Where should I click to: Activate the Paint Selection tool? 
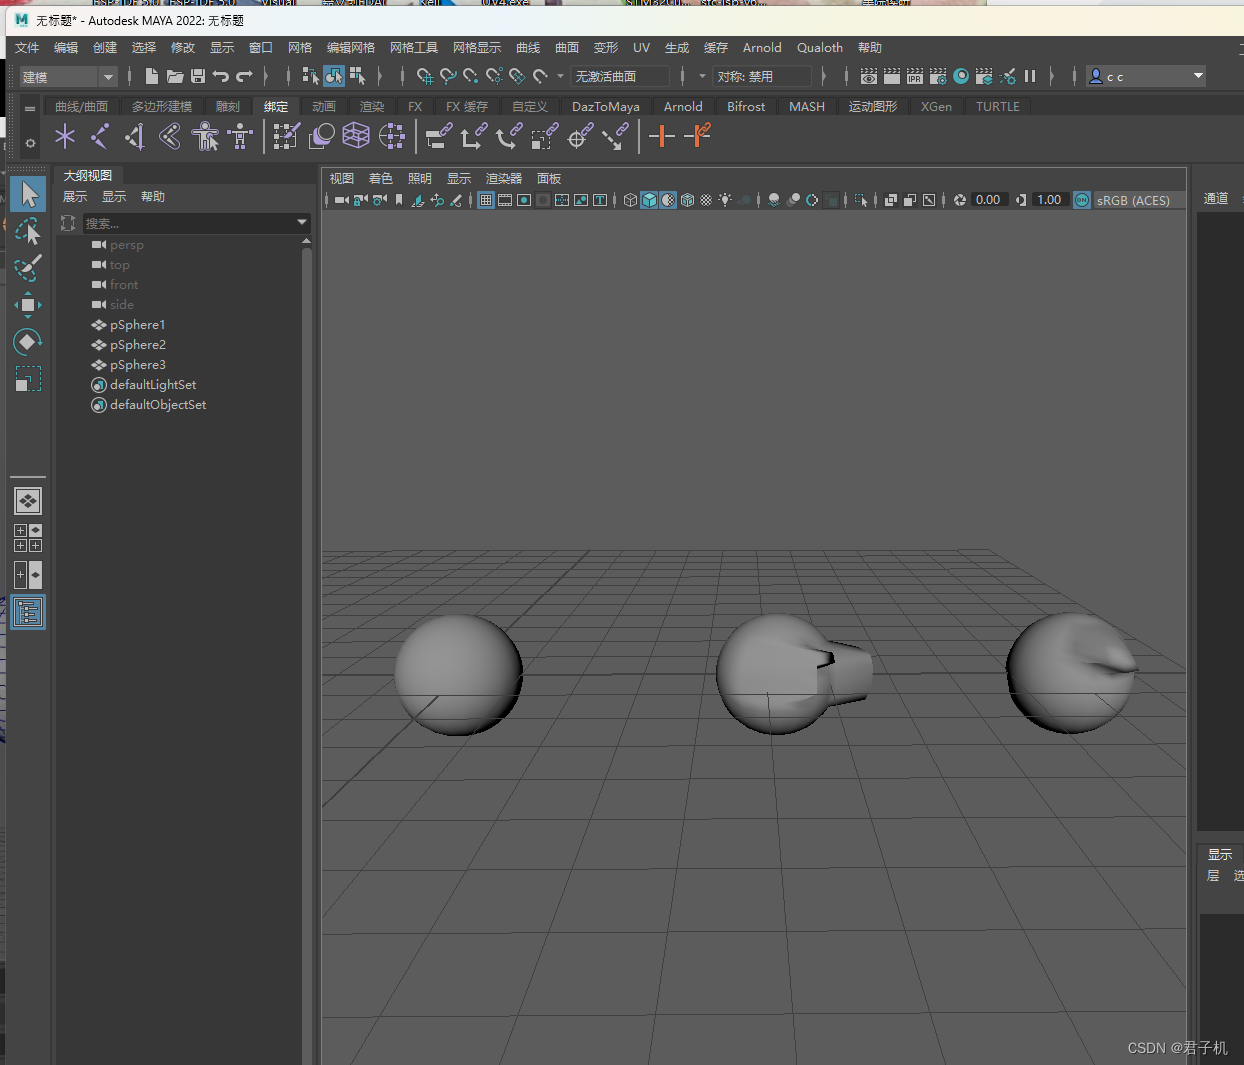[x=28, y=268]
